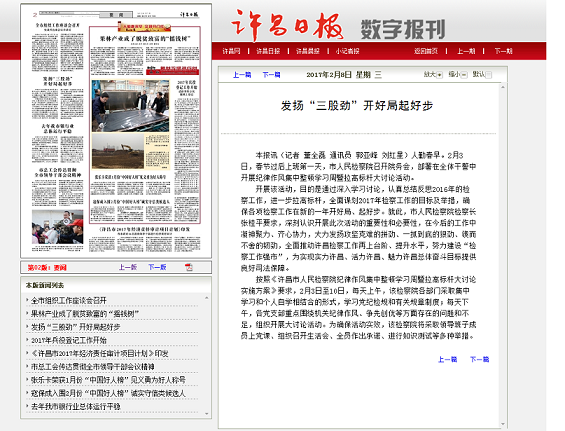Click thumbnail headline 发扬“三股劲”开好局起好步
The width and height of the screenshot is (565, 431).
tap(58, 81)
